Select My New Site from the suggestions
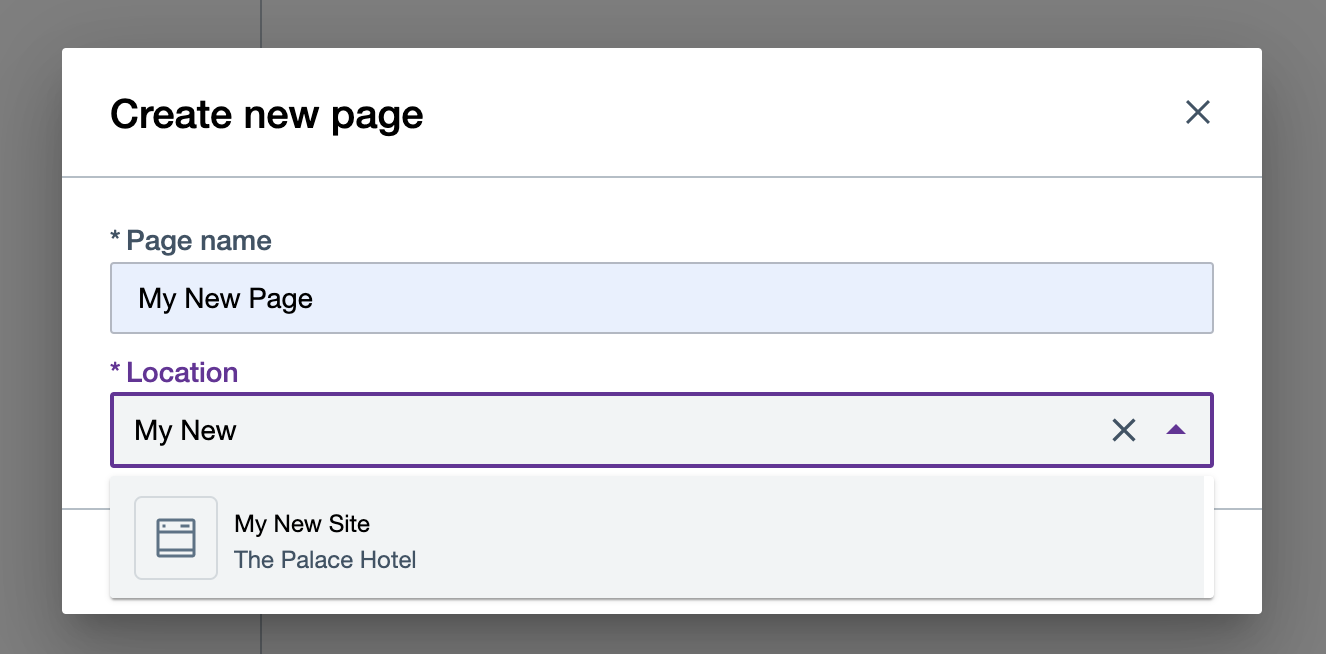Image resolution: width=1326 pixels, height=654 pixels. pyautogui.click(x=302, y=524)
